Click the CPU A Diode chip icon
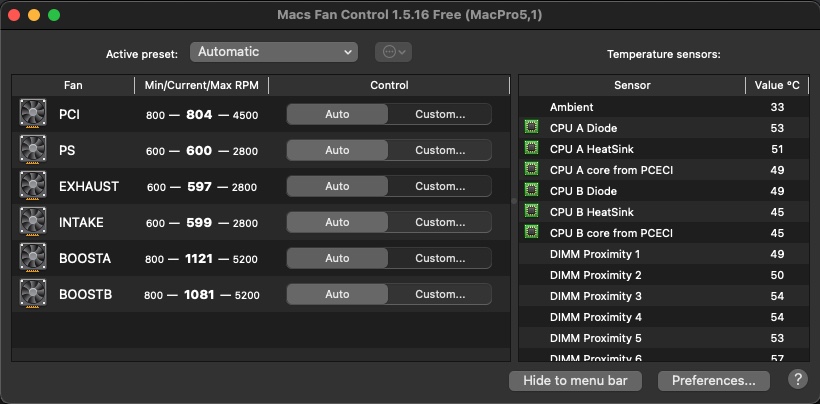The height and width of the screenshot is (404, 820). pyautogui.click(x=532, y=128)
